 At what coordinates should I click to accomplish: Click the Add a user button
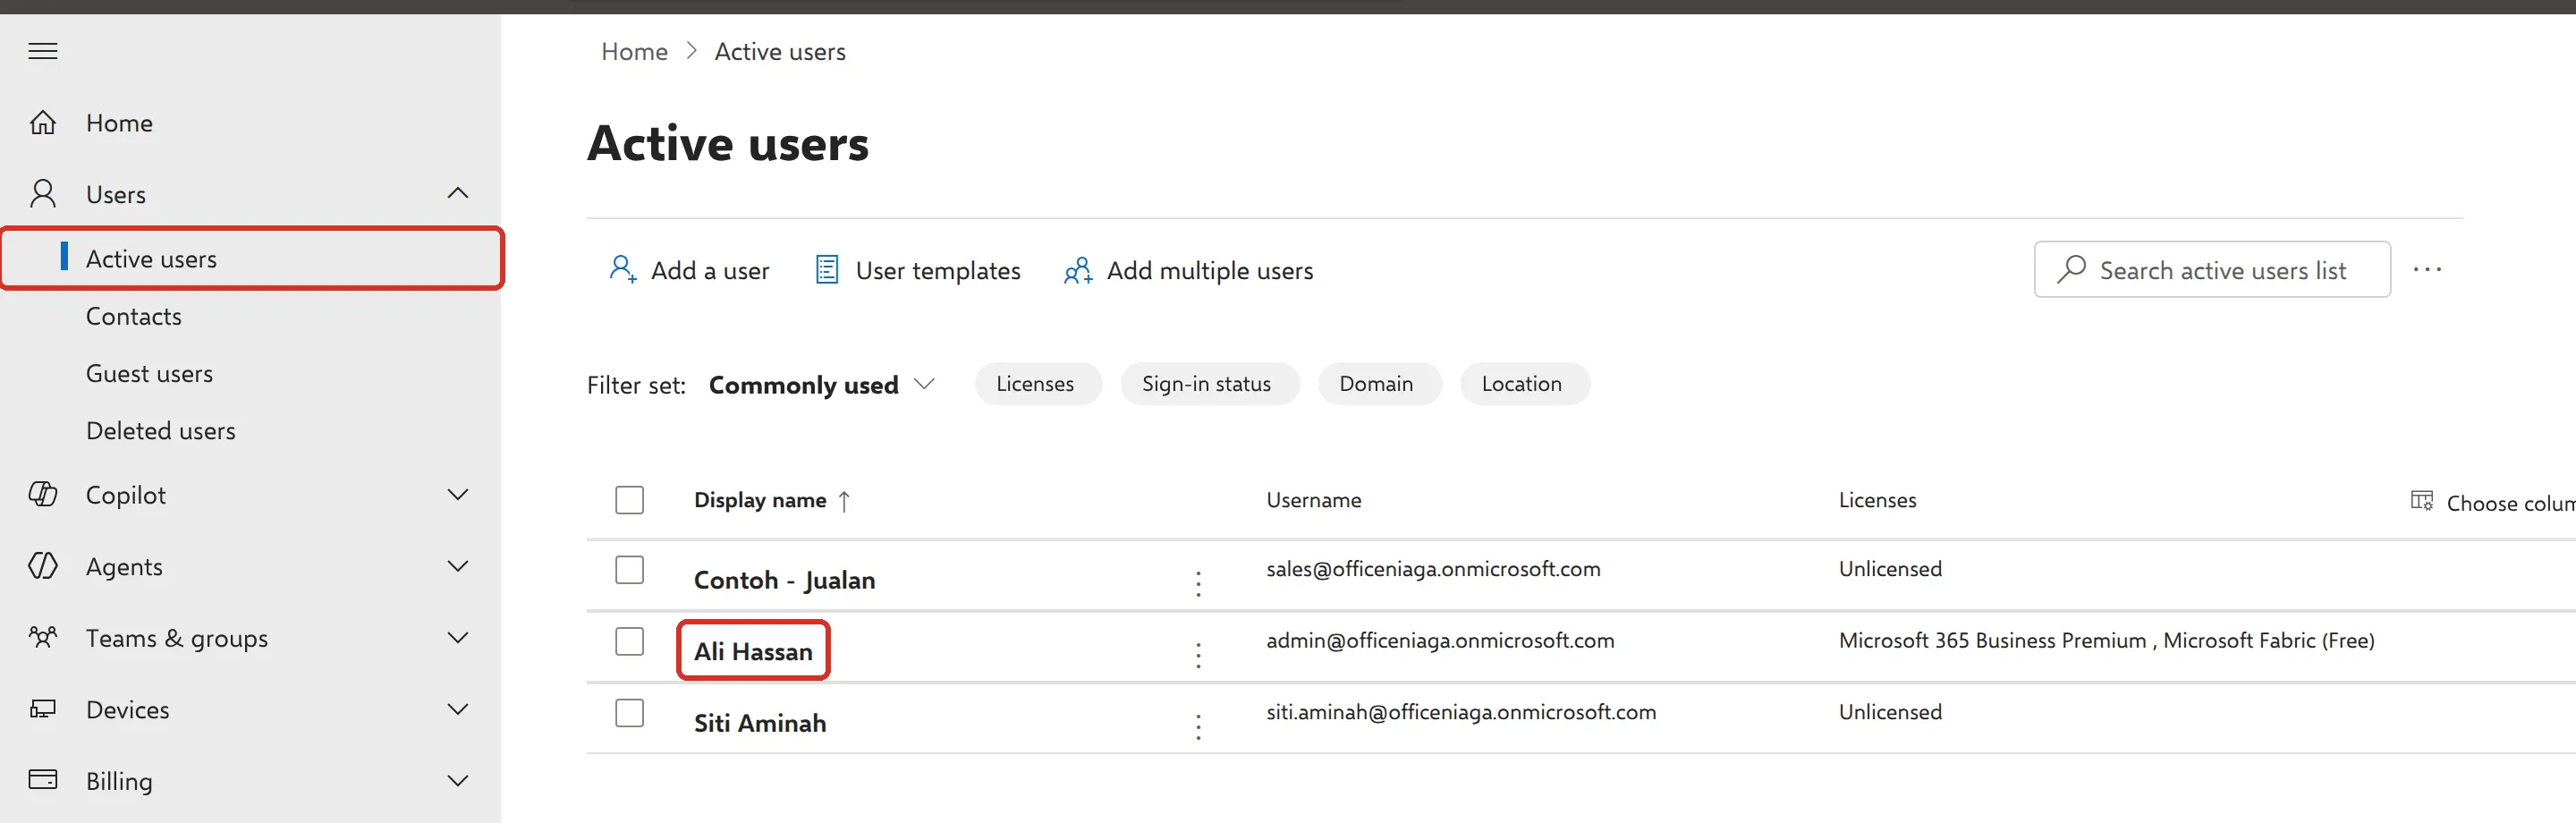click(x=689, y=270)
